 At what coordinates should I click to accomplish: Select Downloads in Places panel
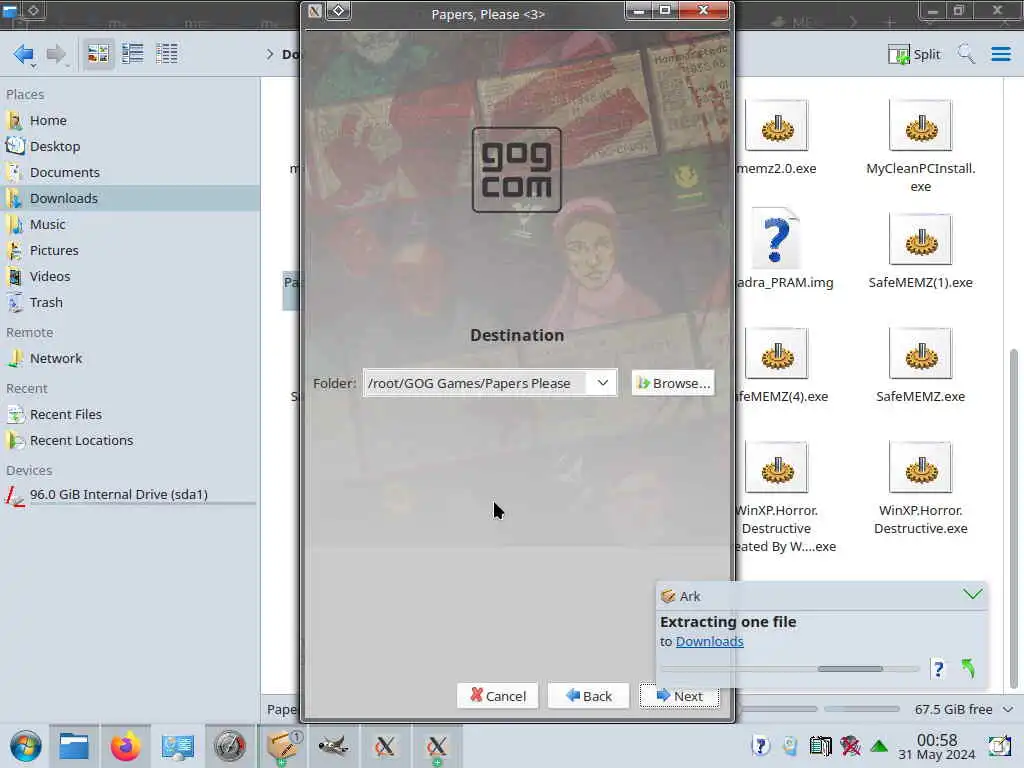click(130, 199)
